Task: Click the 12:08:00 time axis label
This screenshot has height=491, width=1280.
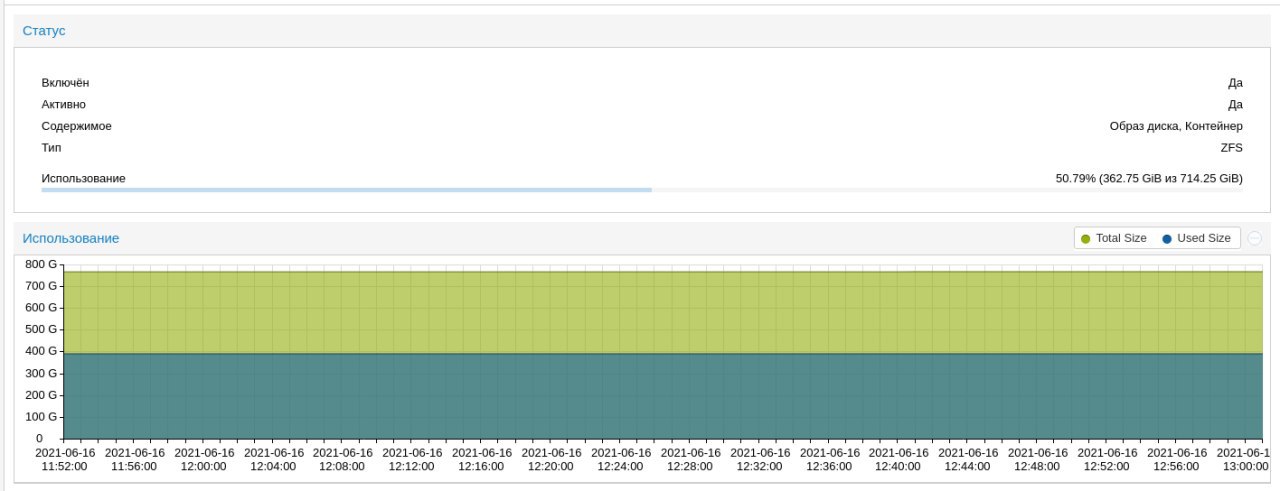Action: 343,459
